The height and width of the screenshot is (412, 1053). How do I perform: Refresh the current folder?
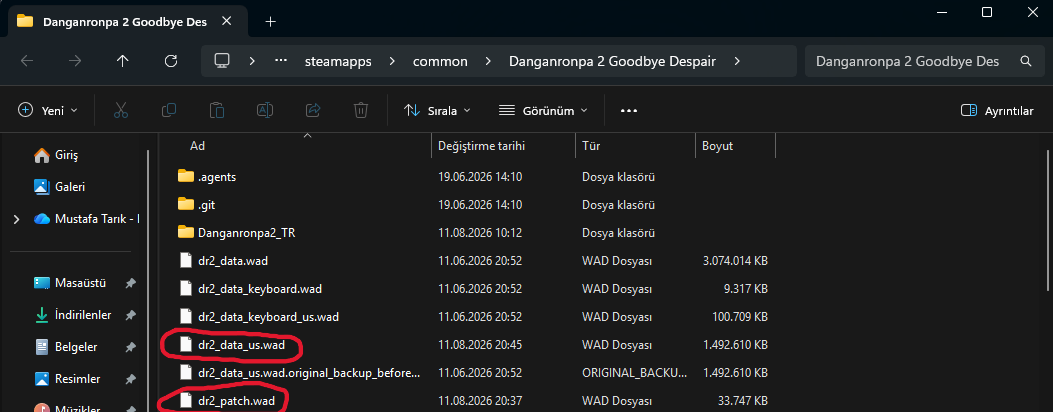pos(171,61)
